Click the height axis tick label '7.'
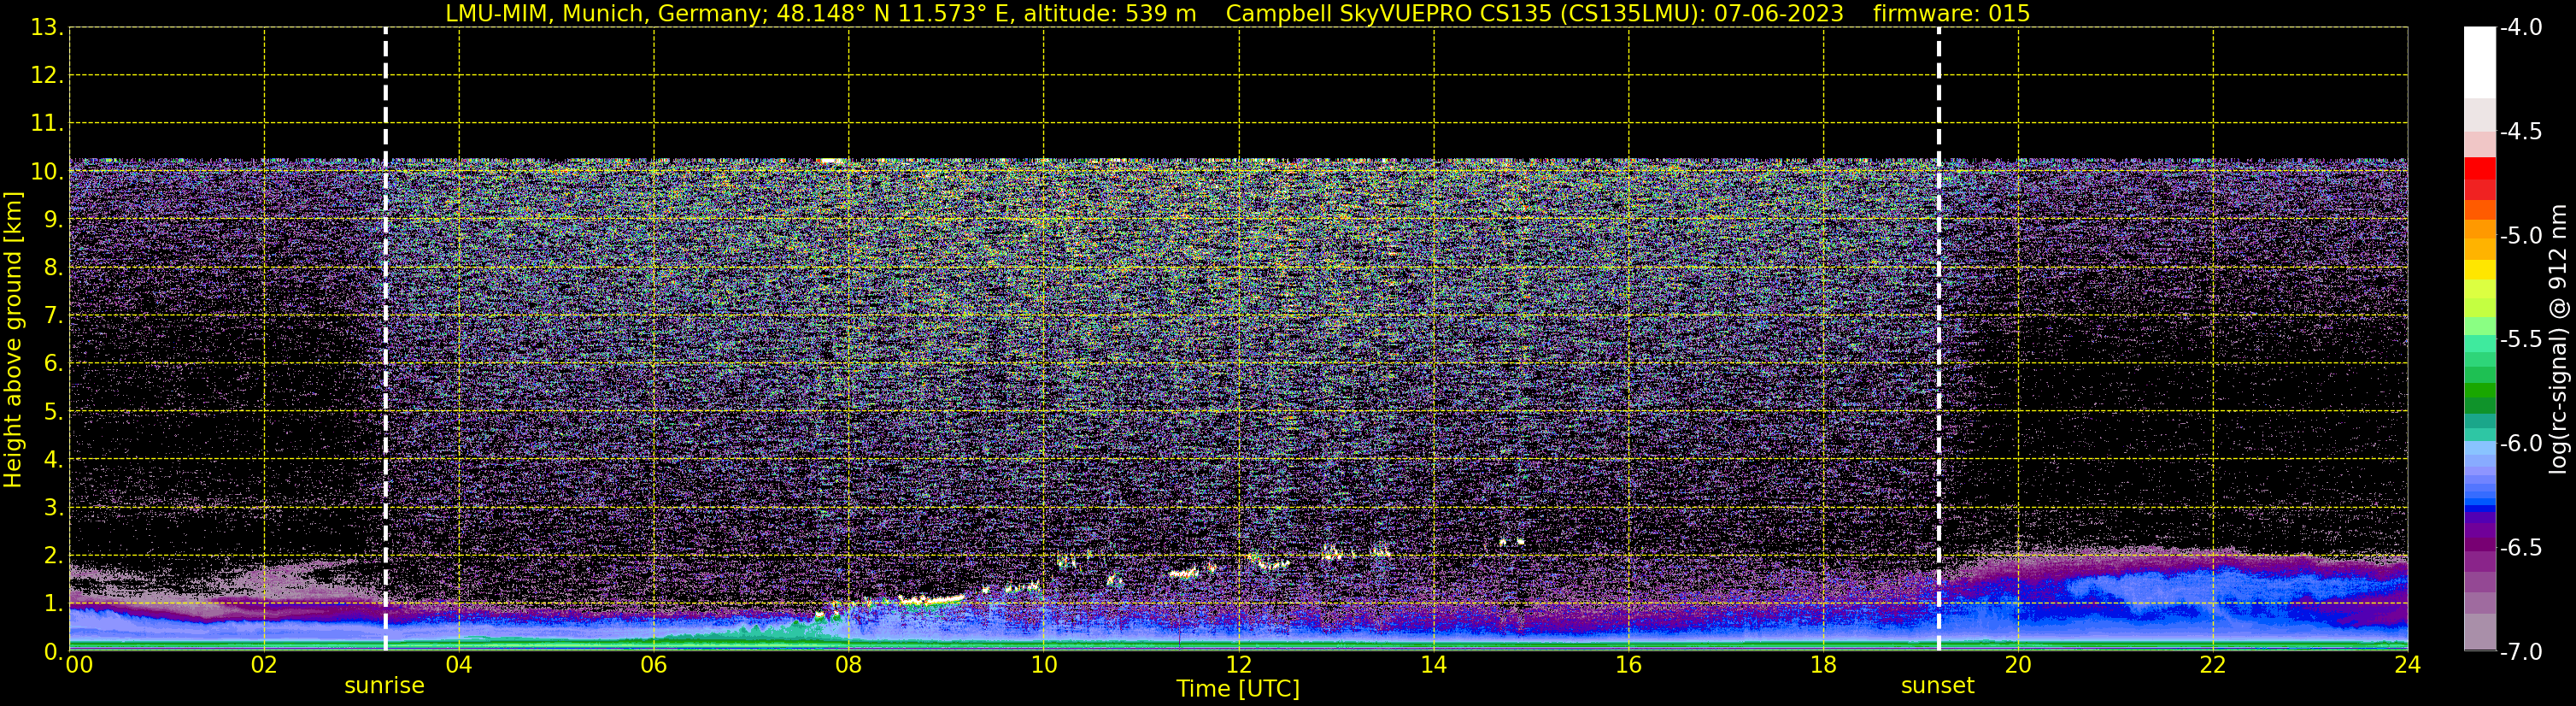The image size is (2576, 706). pyautogui.click(x=54, y=316)
